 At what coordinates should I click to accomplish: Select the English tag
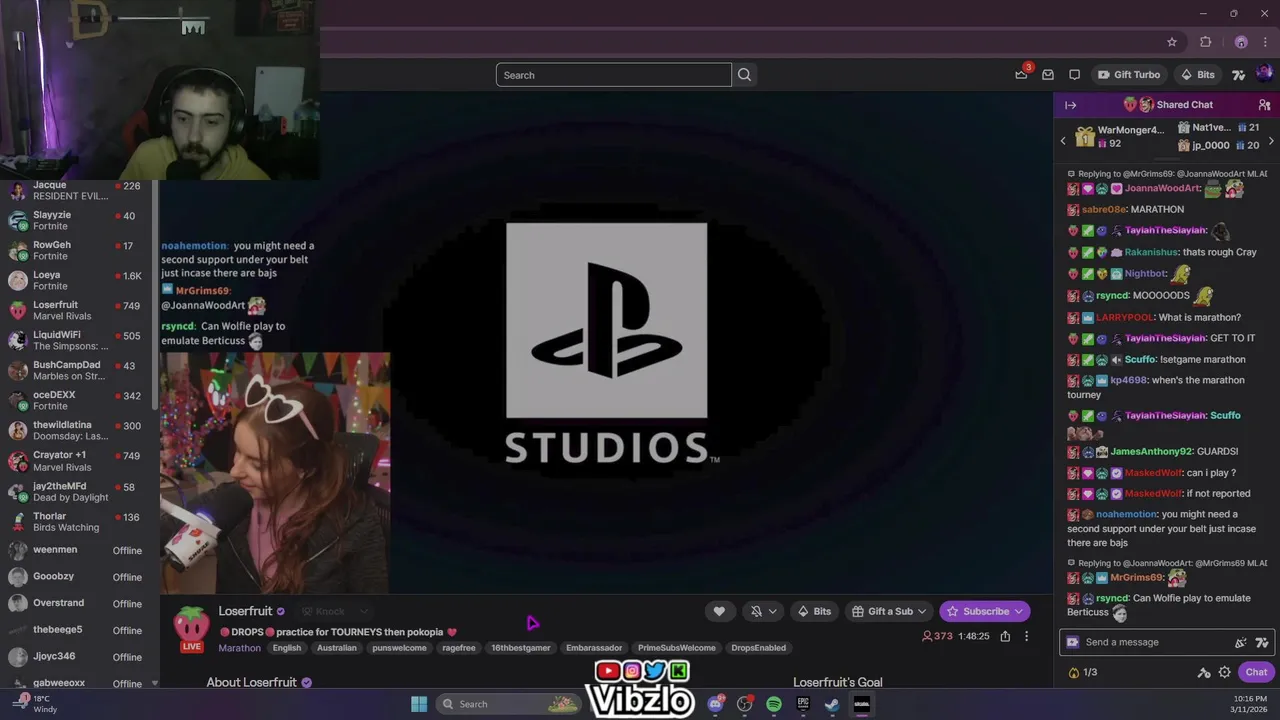pos(287,648)
